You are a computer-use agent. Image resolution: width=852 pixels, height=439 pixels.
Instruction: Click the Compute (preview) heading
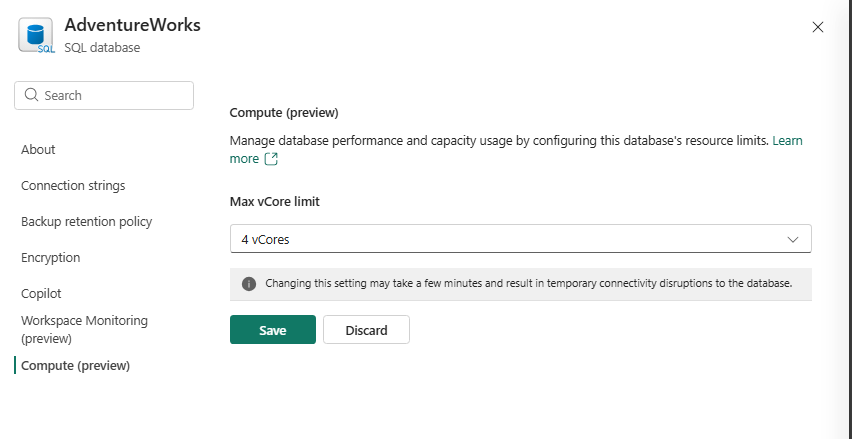pyautogui.click(x=284, y=113)
